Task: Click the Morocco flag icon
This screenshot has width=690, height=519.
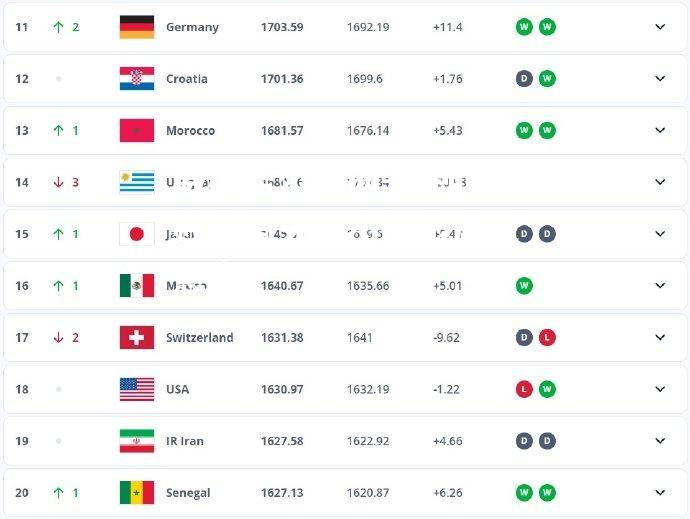Action: pos(137,130)
